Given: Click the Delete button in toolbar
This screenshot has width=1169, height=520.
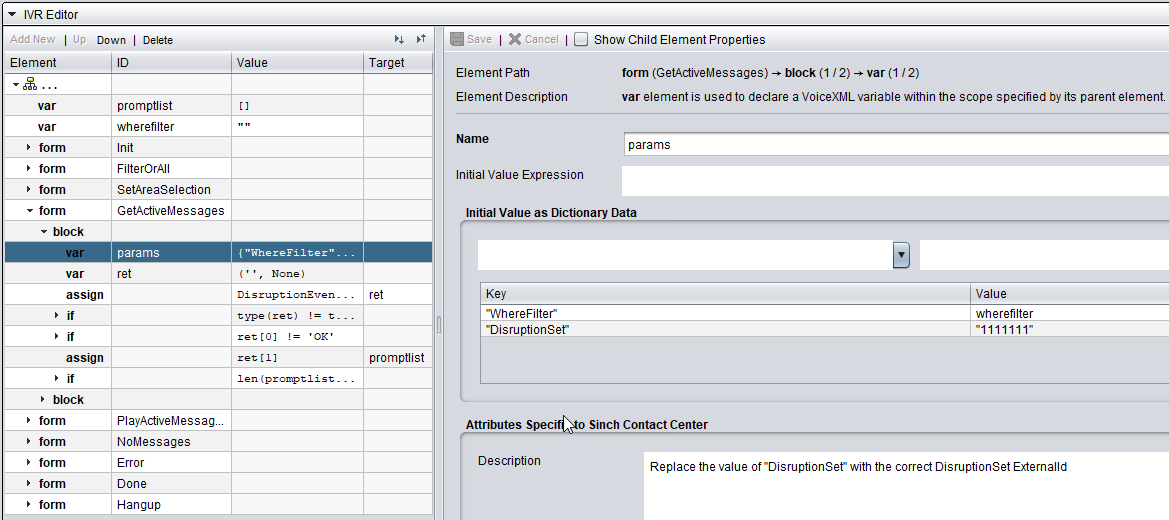Looking at the screenshot, I should (x=158, y=40).
